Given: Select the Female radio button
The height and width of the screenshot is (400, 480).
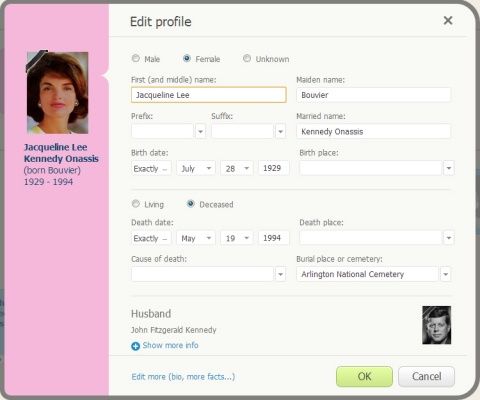Looking at the screenshot, I should pos(187,58).
